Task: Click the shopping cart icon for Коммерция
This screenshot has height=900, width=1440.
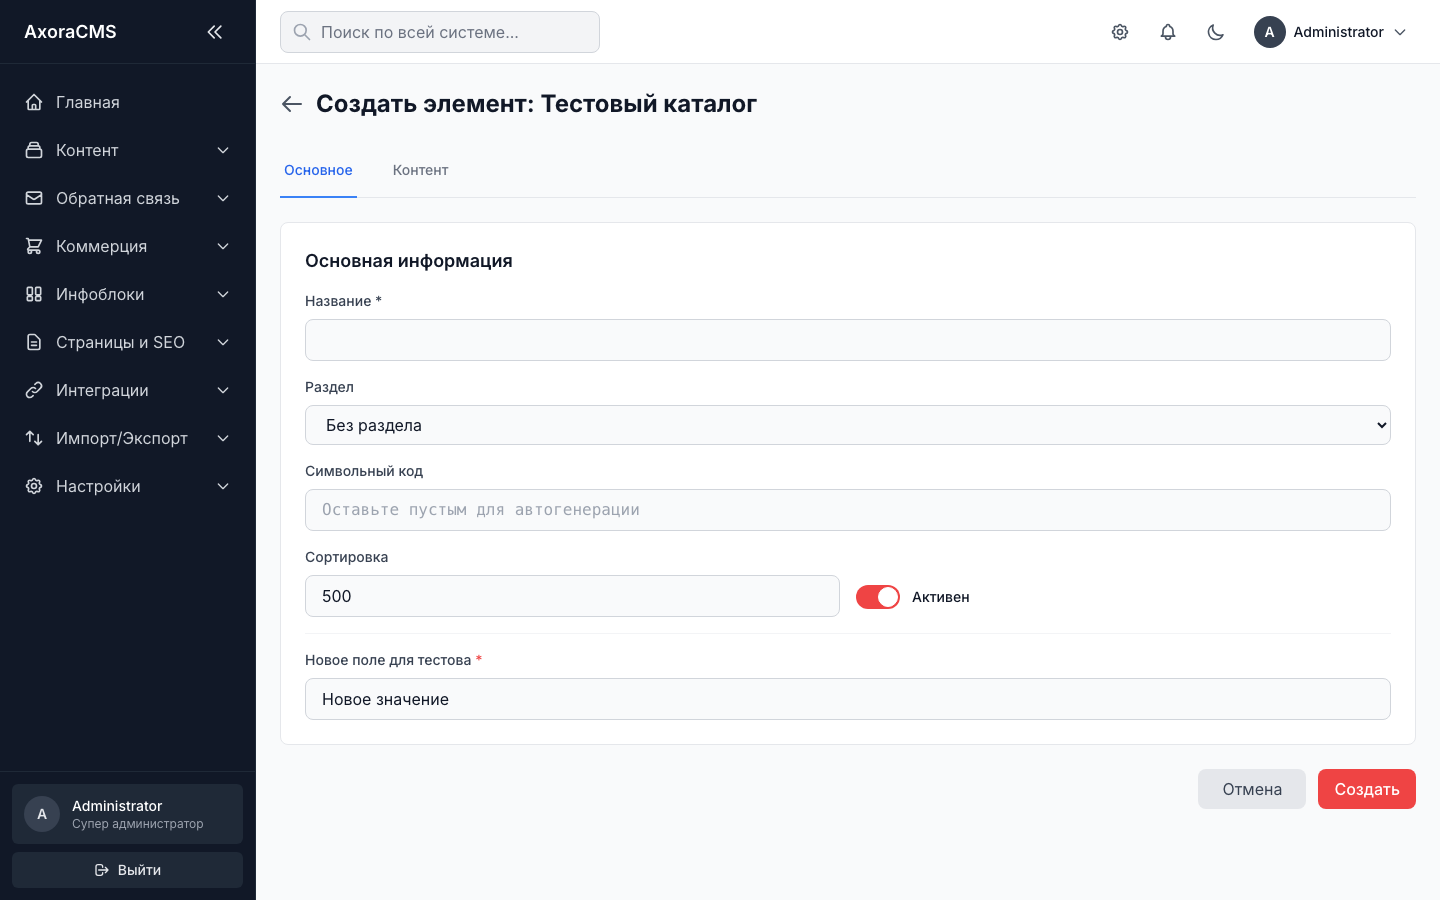Action: coord(34,246)
